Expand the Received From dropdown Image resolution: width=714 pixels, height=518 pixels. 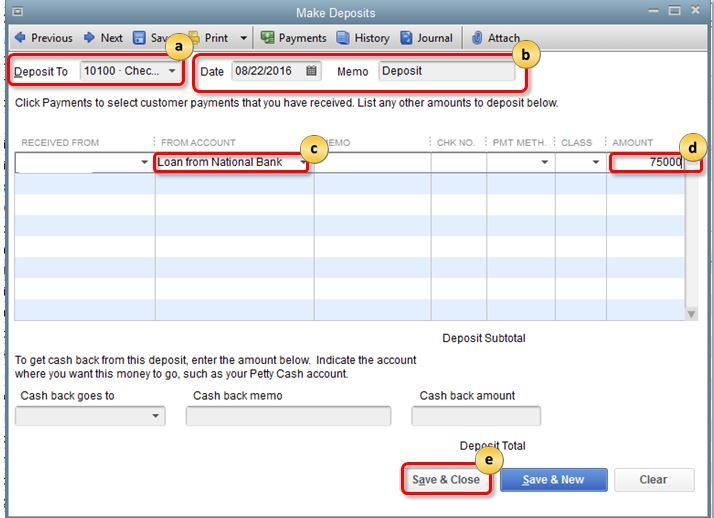144,162
